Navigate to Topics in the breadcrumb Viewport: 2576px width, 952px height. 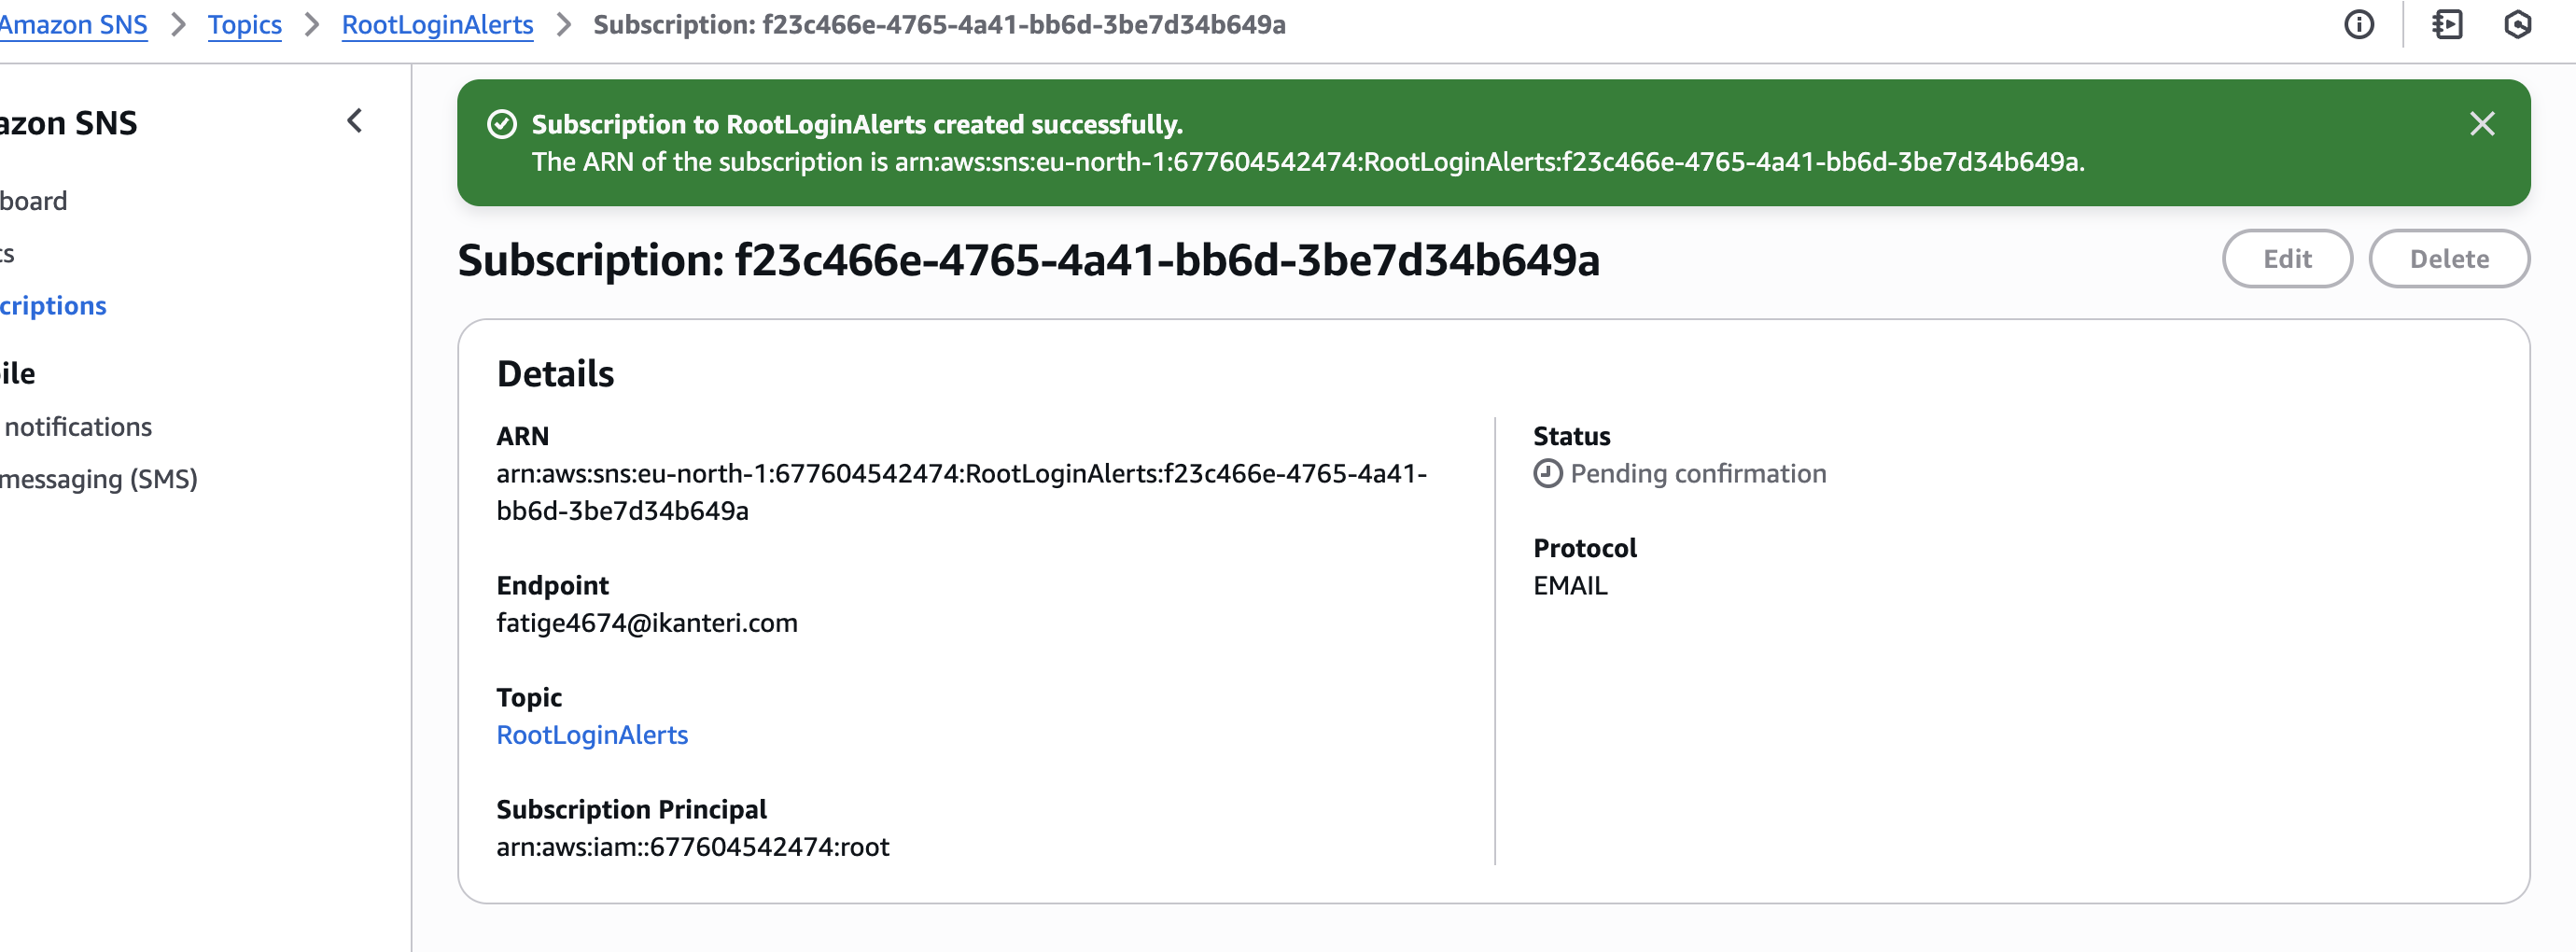click(x=244, y=24)
